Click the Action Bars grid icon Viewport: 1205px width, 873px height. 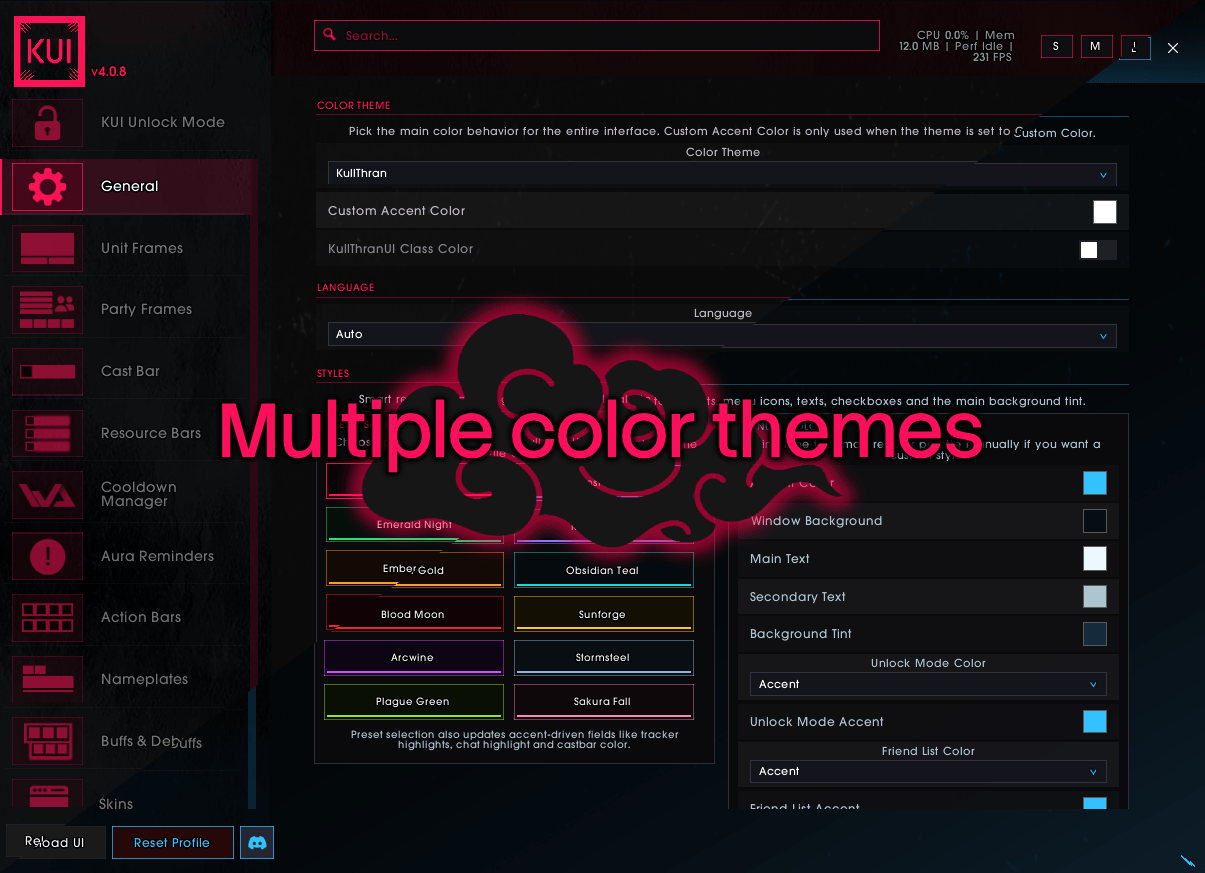tap(47, 618)
